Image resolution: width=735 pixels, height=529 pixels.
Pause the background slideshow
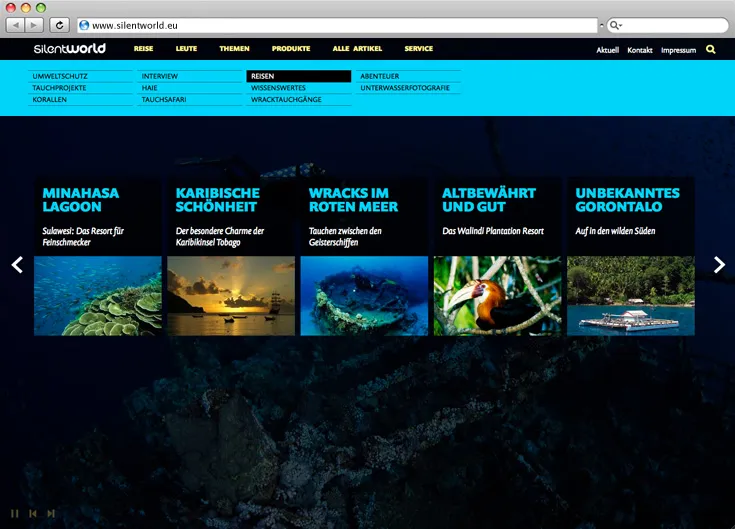click(x=15, y=514)
